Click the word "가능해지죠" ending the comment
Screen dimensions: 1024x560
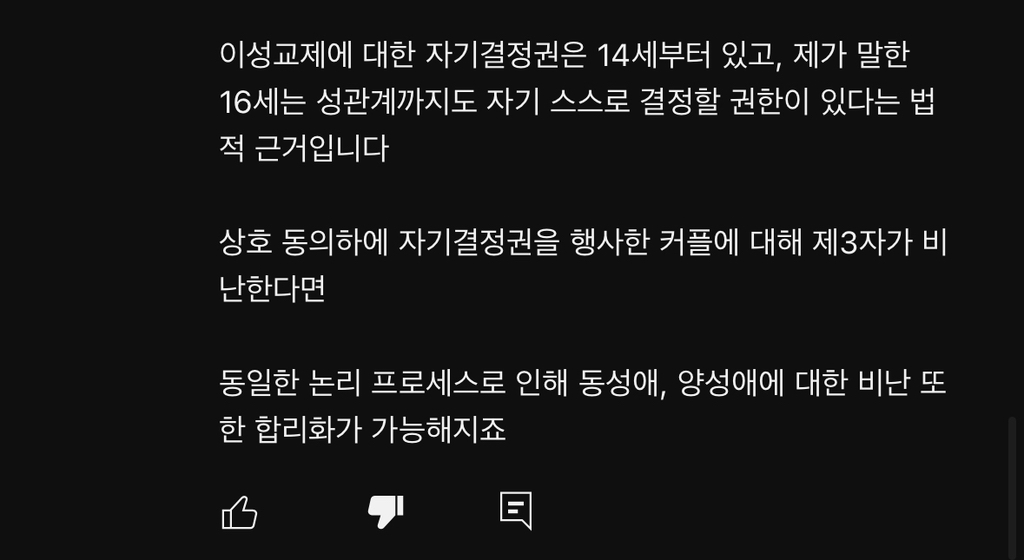tap(439, 430)
